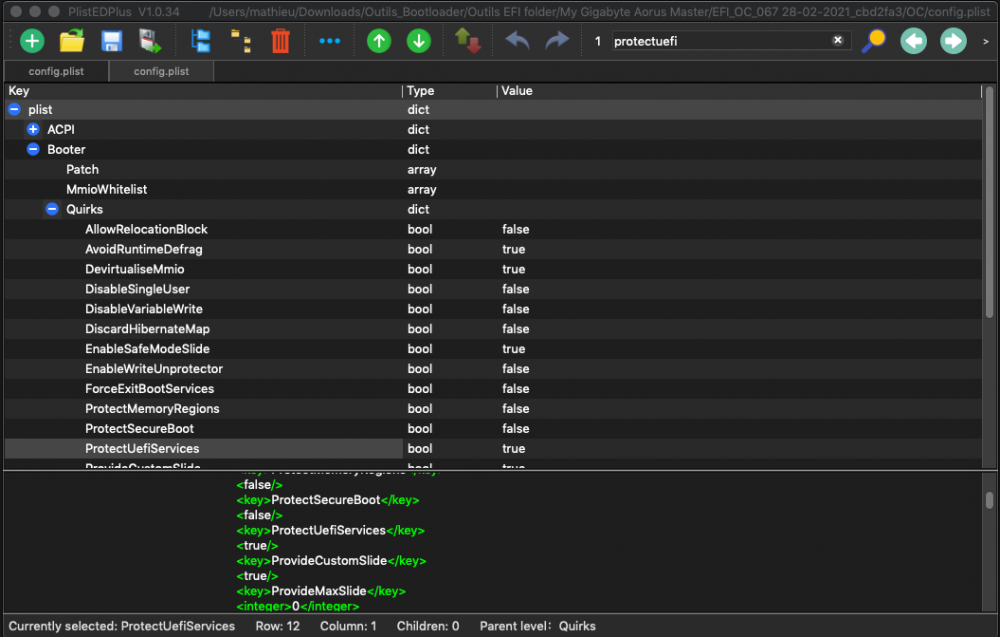Click the tree view vertical scrollbar

coord(990,204)
